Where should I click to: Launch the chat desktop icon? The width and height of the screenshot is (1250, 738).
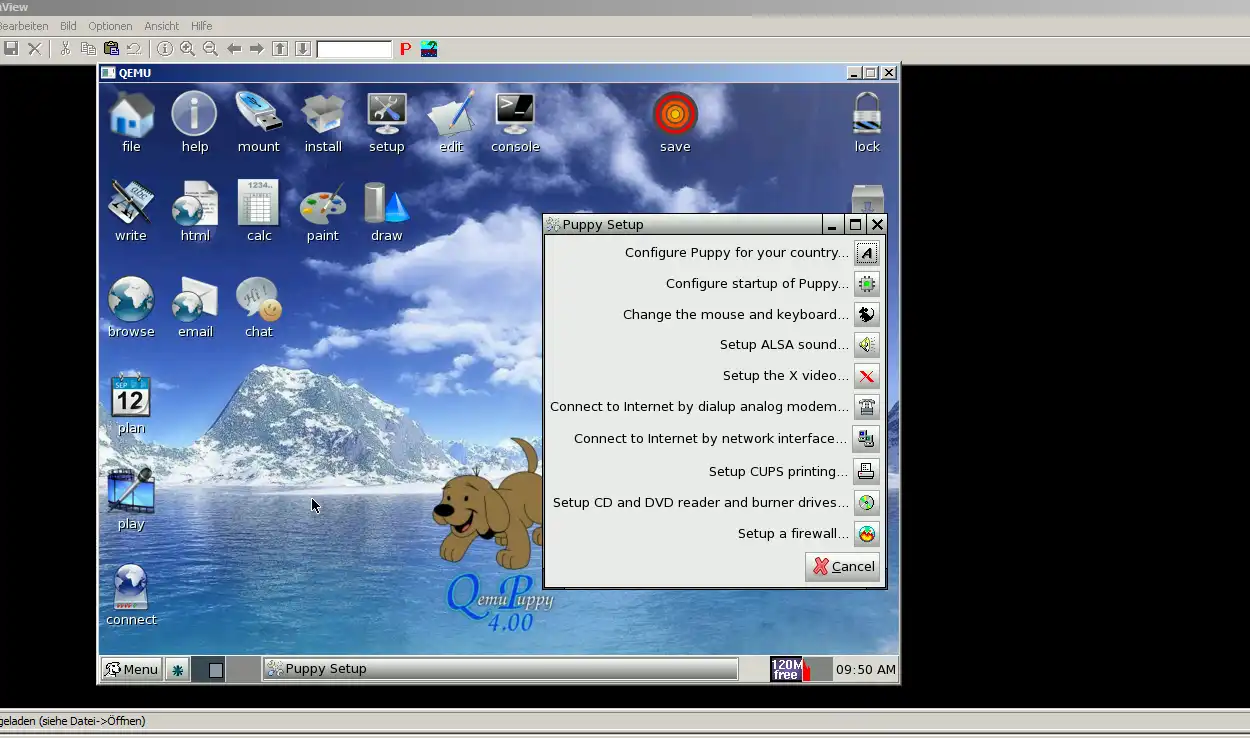point(259,308)
